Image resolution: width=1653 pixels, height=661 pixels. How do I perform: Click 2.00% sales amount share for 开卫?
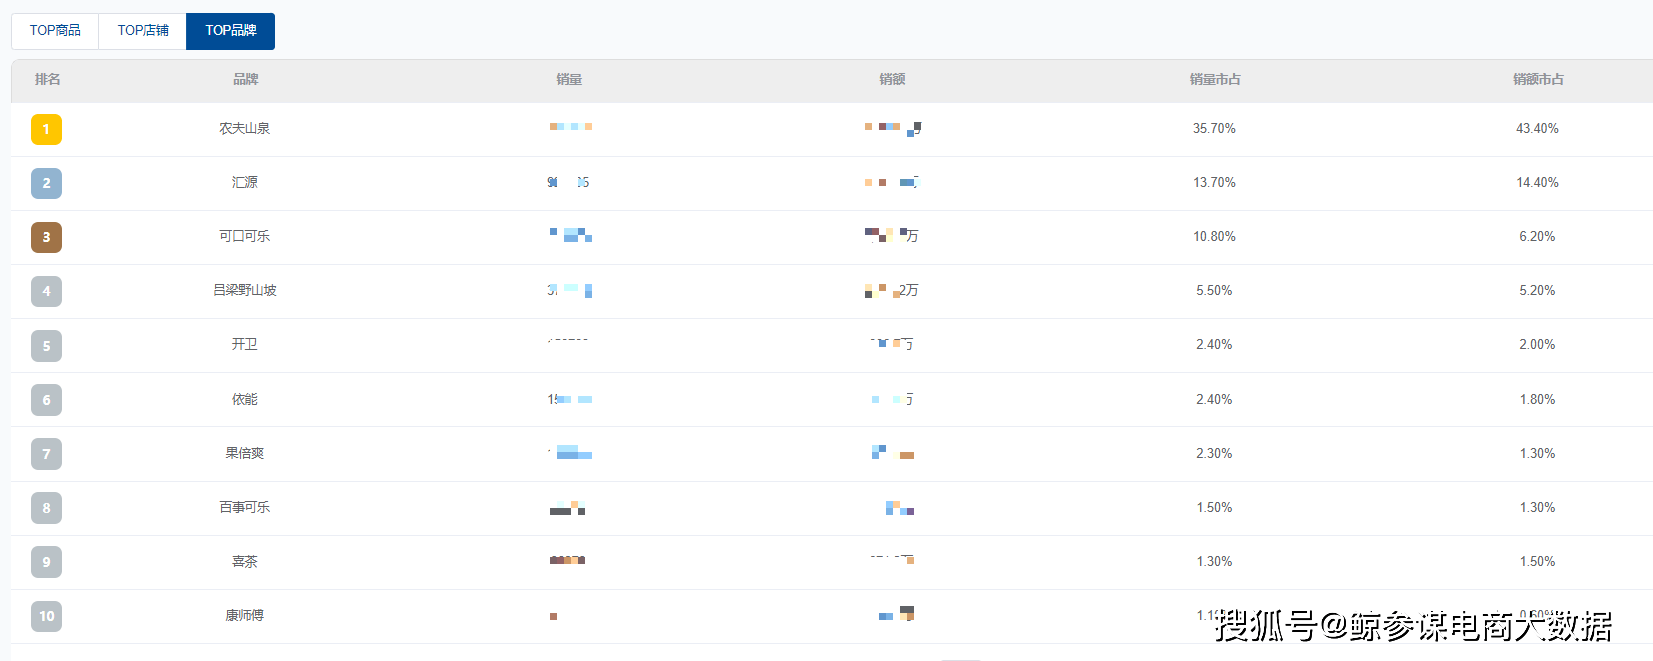tap(1537, 345)
